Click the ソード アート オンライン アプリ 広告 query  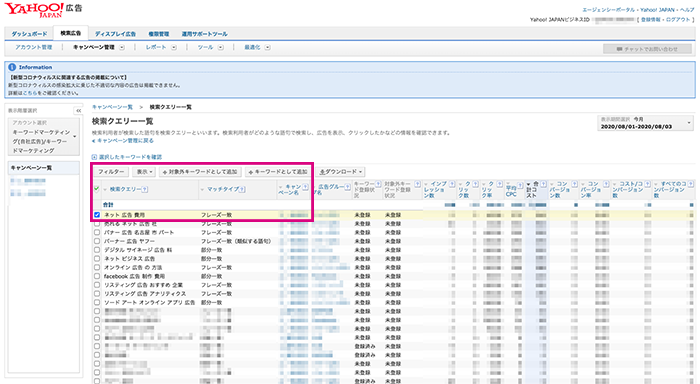[x=149, y=303]
